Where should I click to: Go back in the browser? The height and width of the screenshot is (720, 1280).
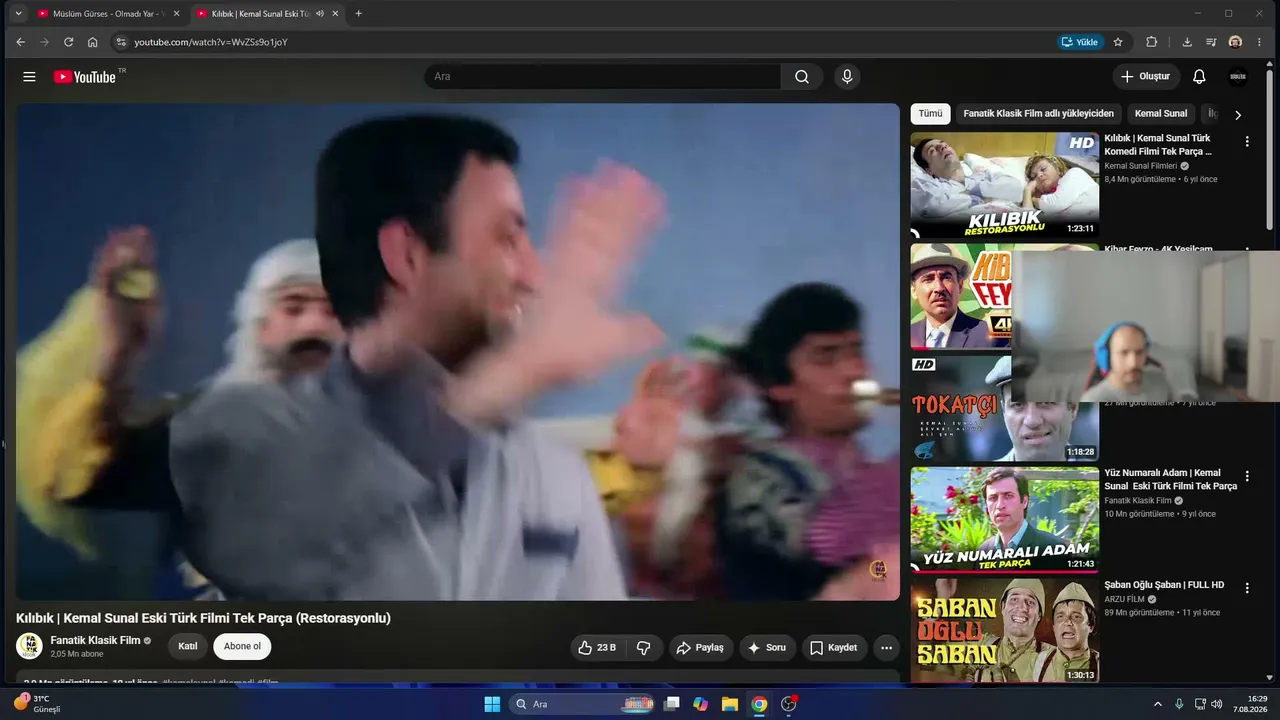pos(20,42)
